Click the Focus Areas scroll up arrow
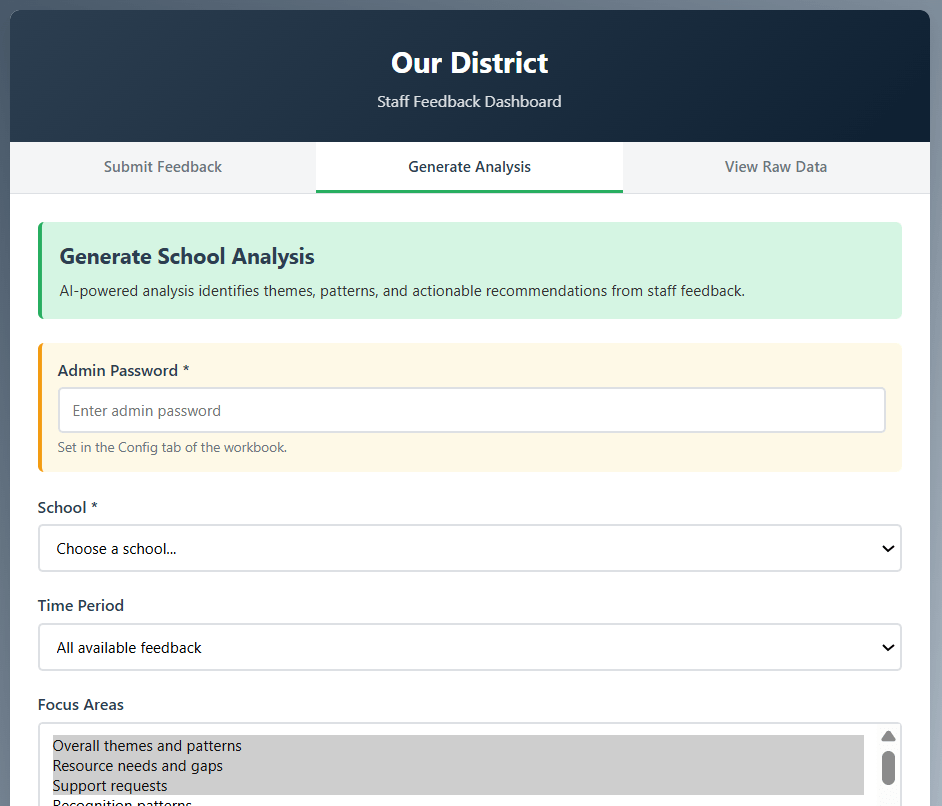 888,736
